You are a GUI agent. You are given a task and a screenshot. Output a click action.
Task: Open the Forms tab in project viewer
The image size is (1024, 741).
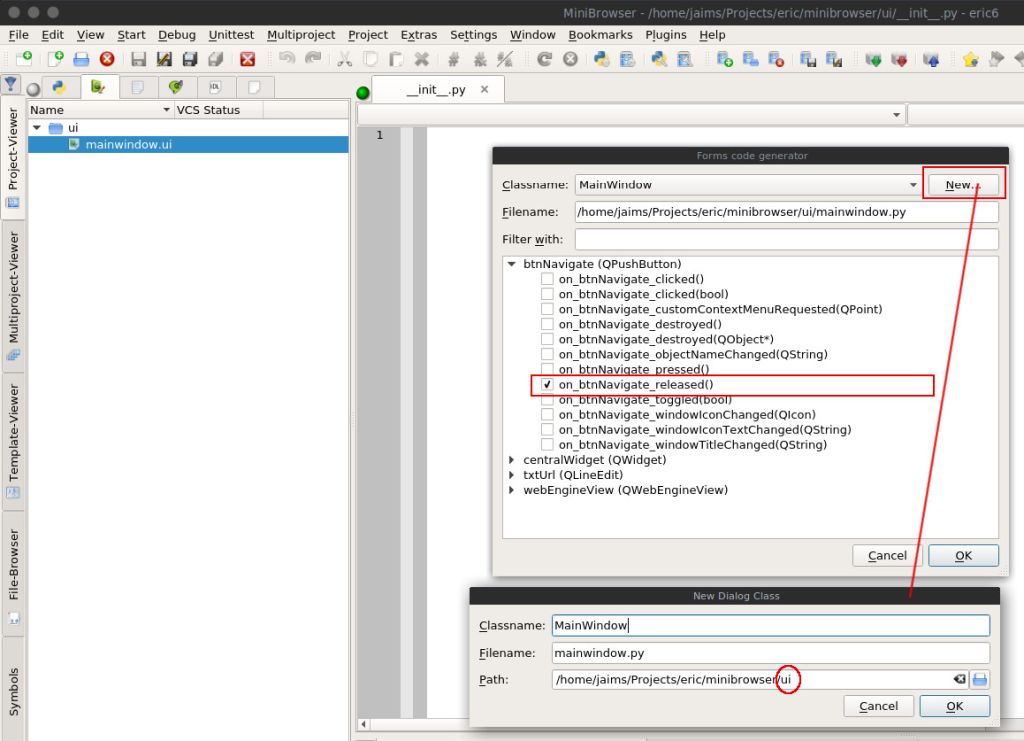98,87
